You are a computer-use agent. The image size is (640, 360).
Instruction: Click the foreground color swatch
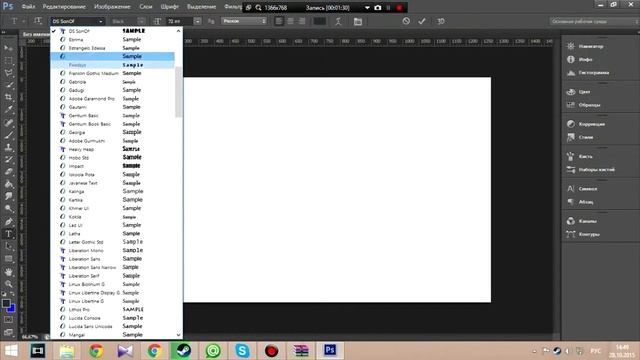[6, 303]
